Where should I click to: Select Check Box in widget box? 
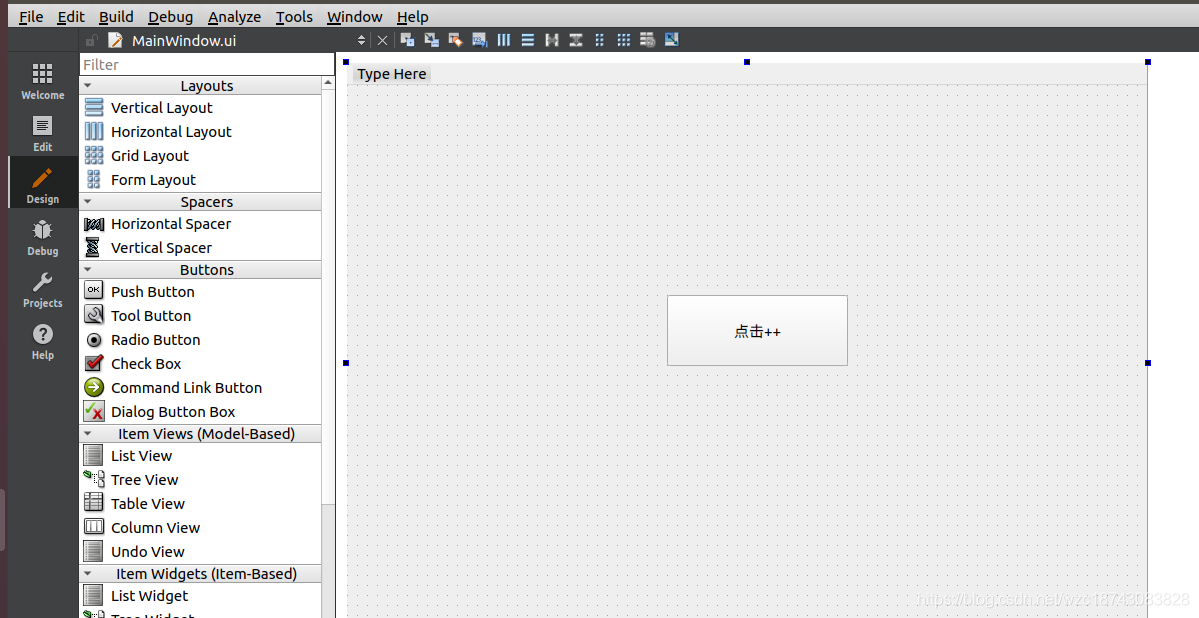pos(200,364)
